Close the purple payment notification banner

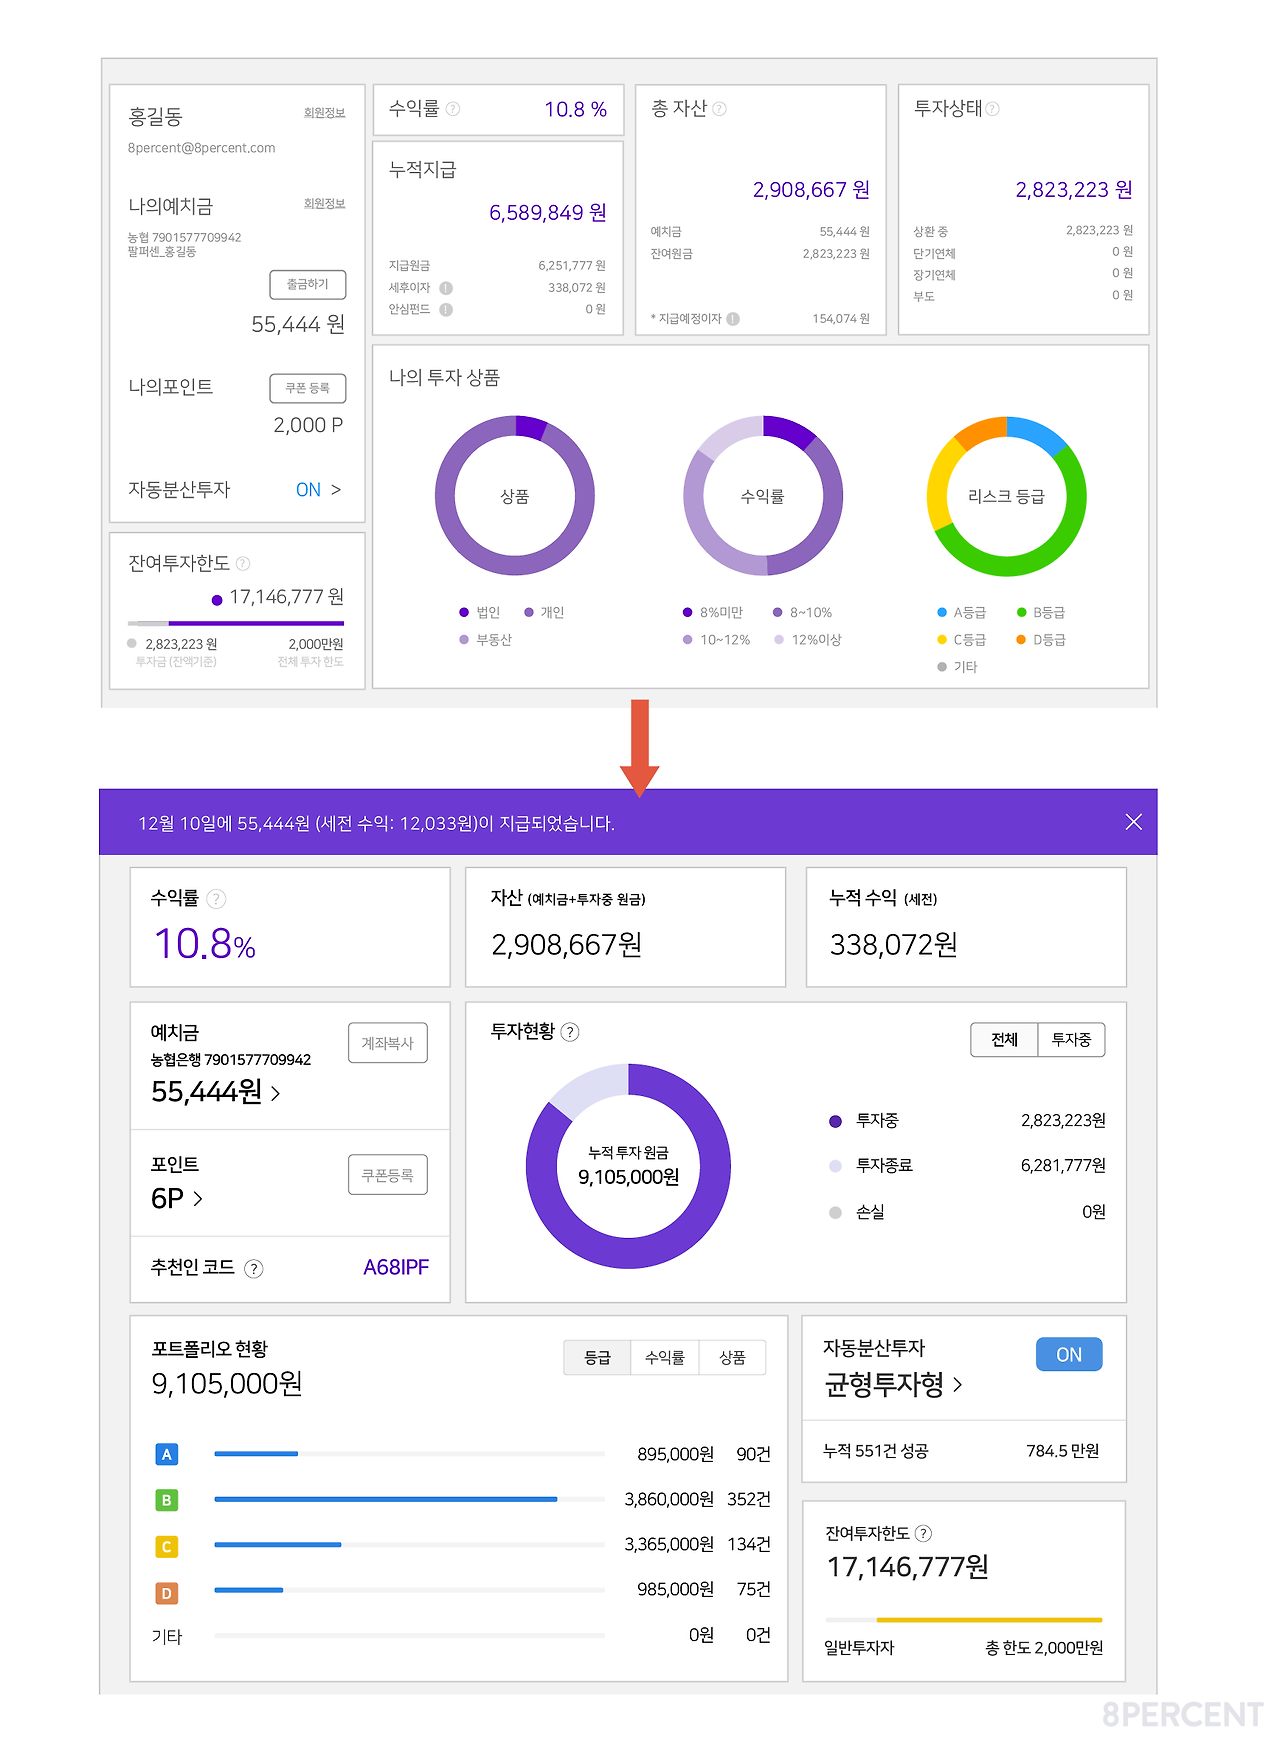1133,822
